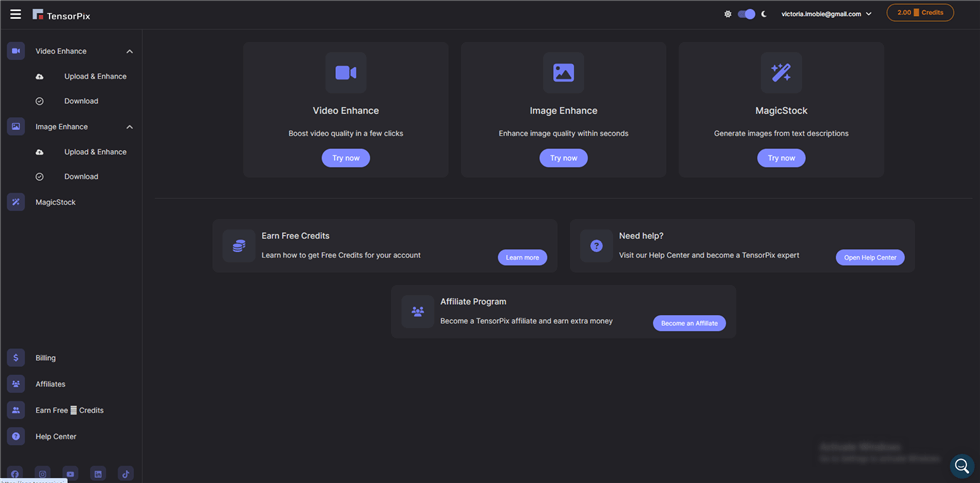Viewport: 980px width, 483px height.
Task: Click the 2.00 Credits button
Action: coord(920,12)
